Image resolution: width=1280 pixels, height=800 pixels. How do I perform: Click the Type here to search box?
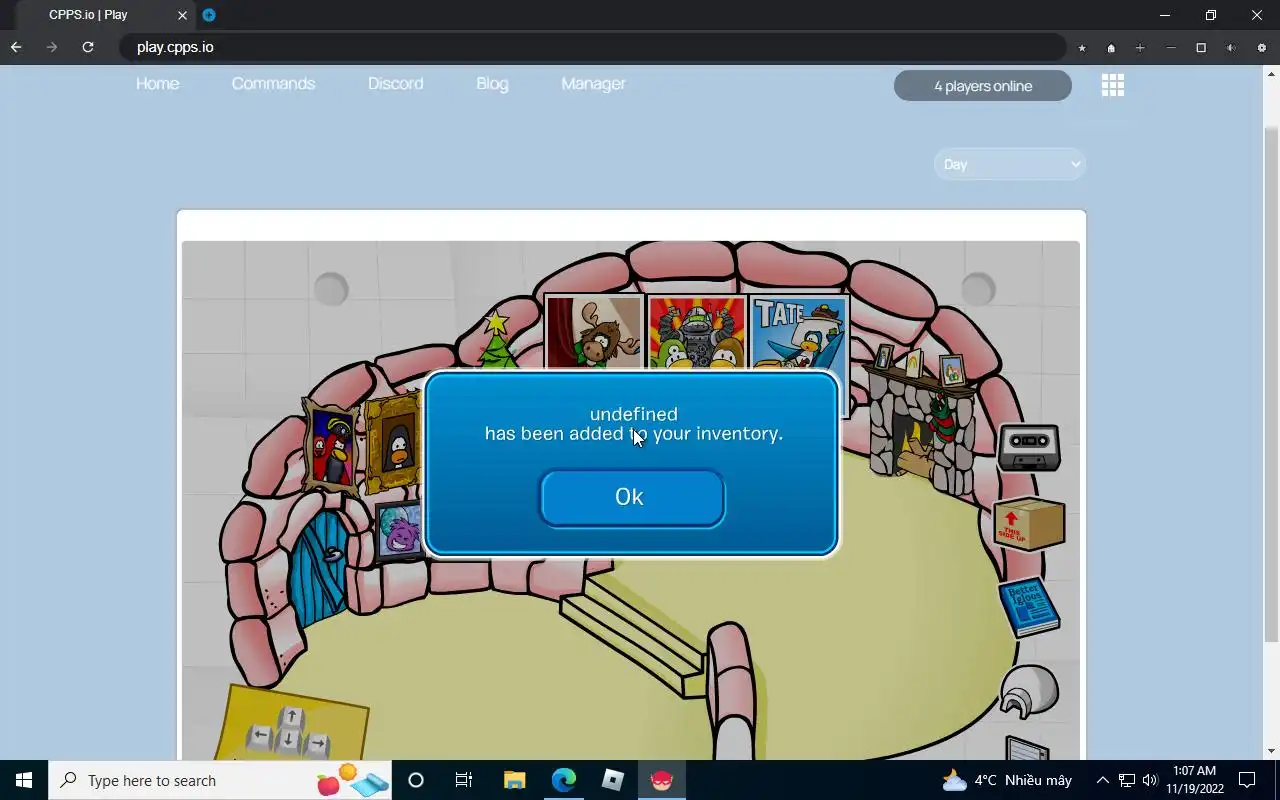click(x=220, y=780)
